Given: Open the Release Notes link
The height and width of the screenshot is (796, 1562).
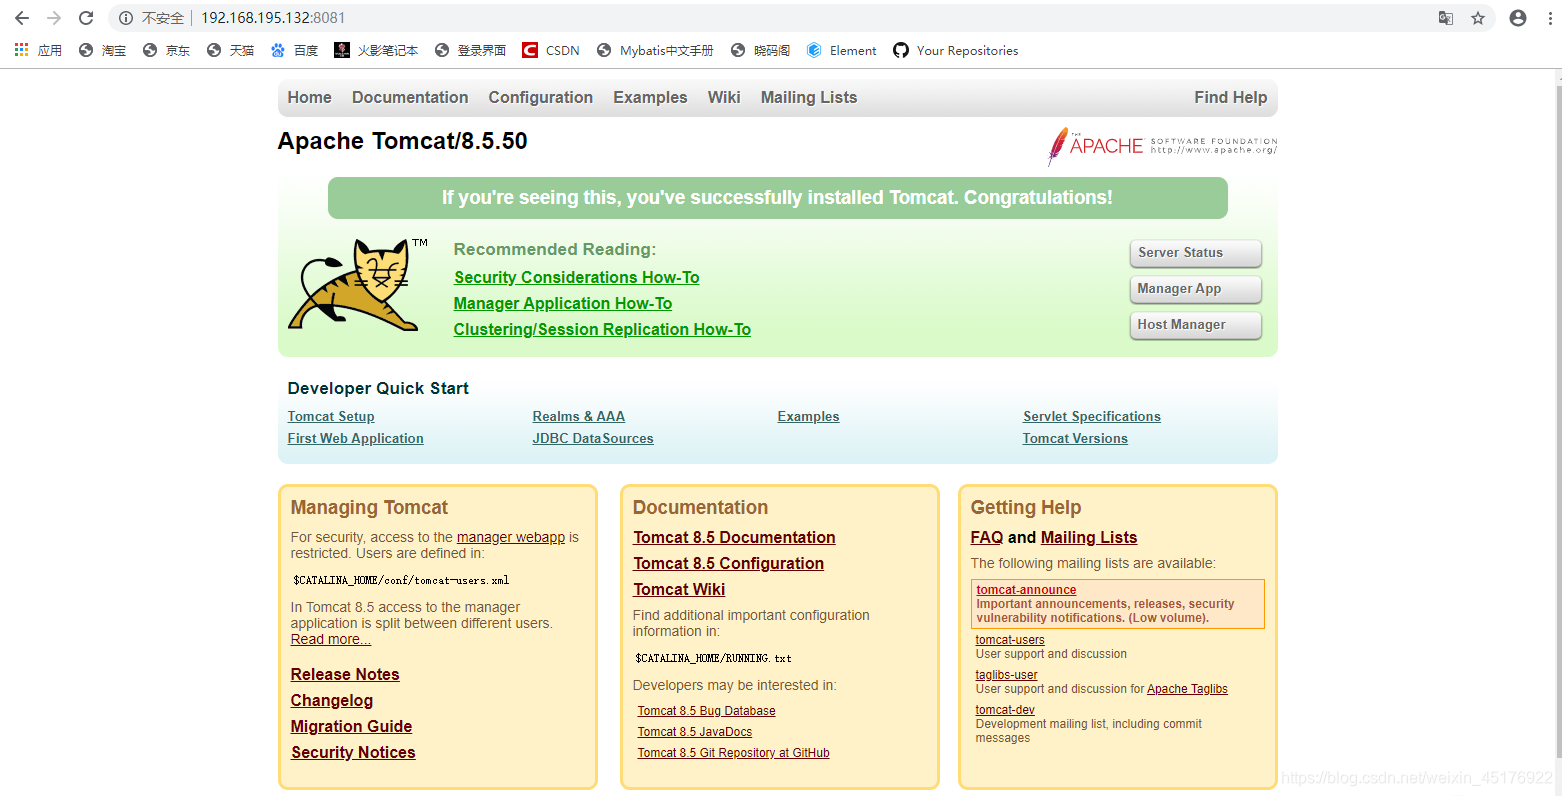Looking at the screenshot, I should 345,675.
